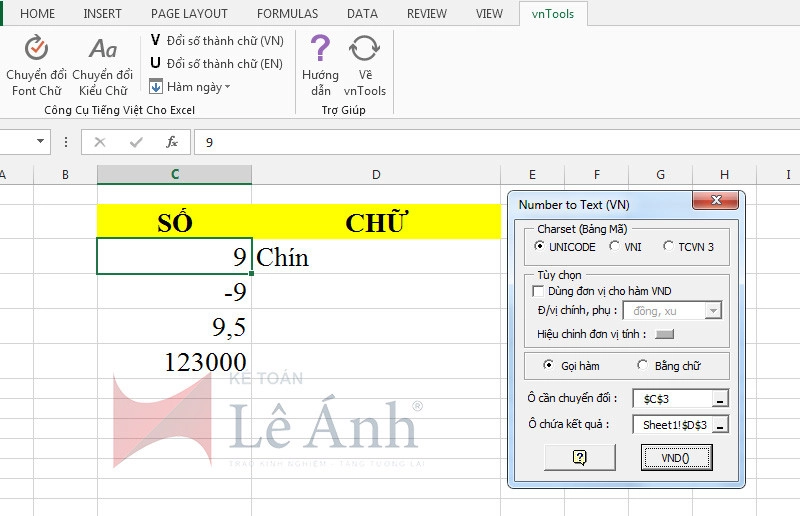Viewport: 800px width, 516px height.
Task: Click the Hiệu chỉnh đơn vị tính button
Action: coord(664,334)
